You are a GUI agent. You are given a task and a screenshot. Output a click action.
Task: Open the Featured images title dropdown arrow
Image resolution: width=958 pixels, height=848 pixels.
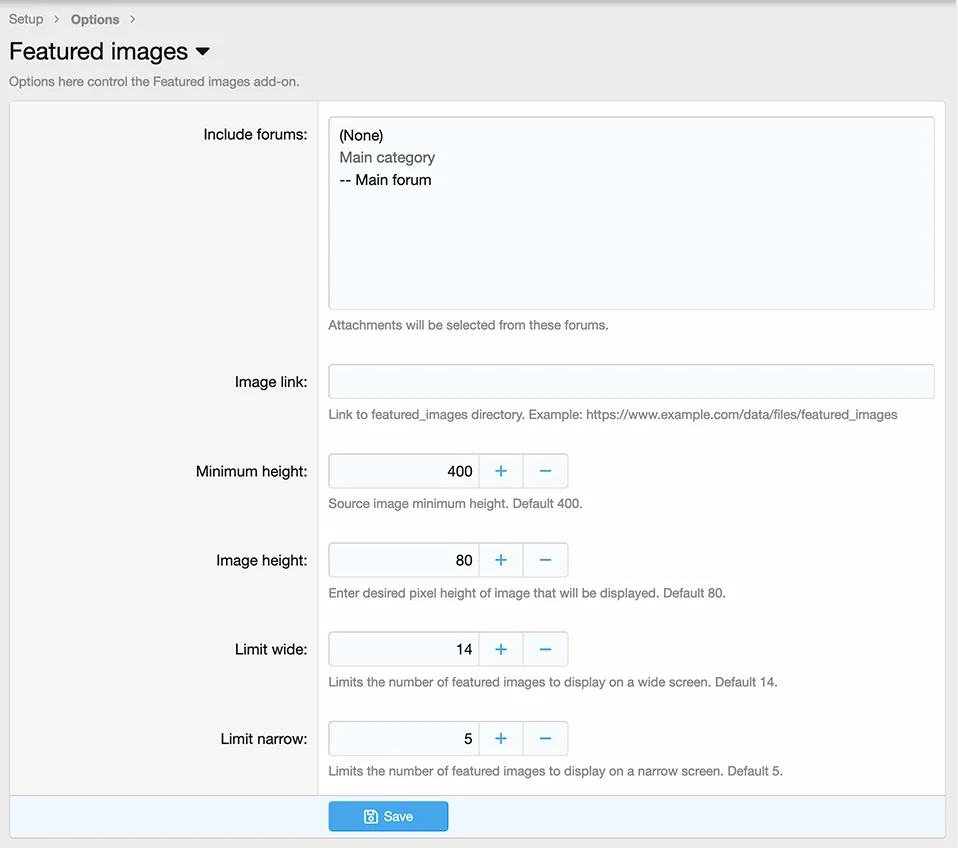(x=203, y=52)
